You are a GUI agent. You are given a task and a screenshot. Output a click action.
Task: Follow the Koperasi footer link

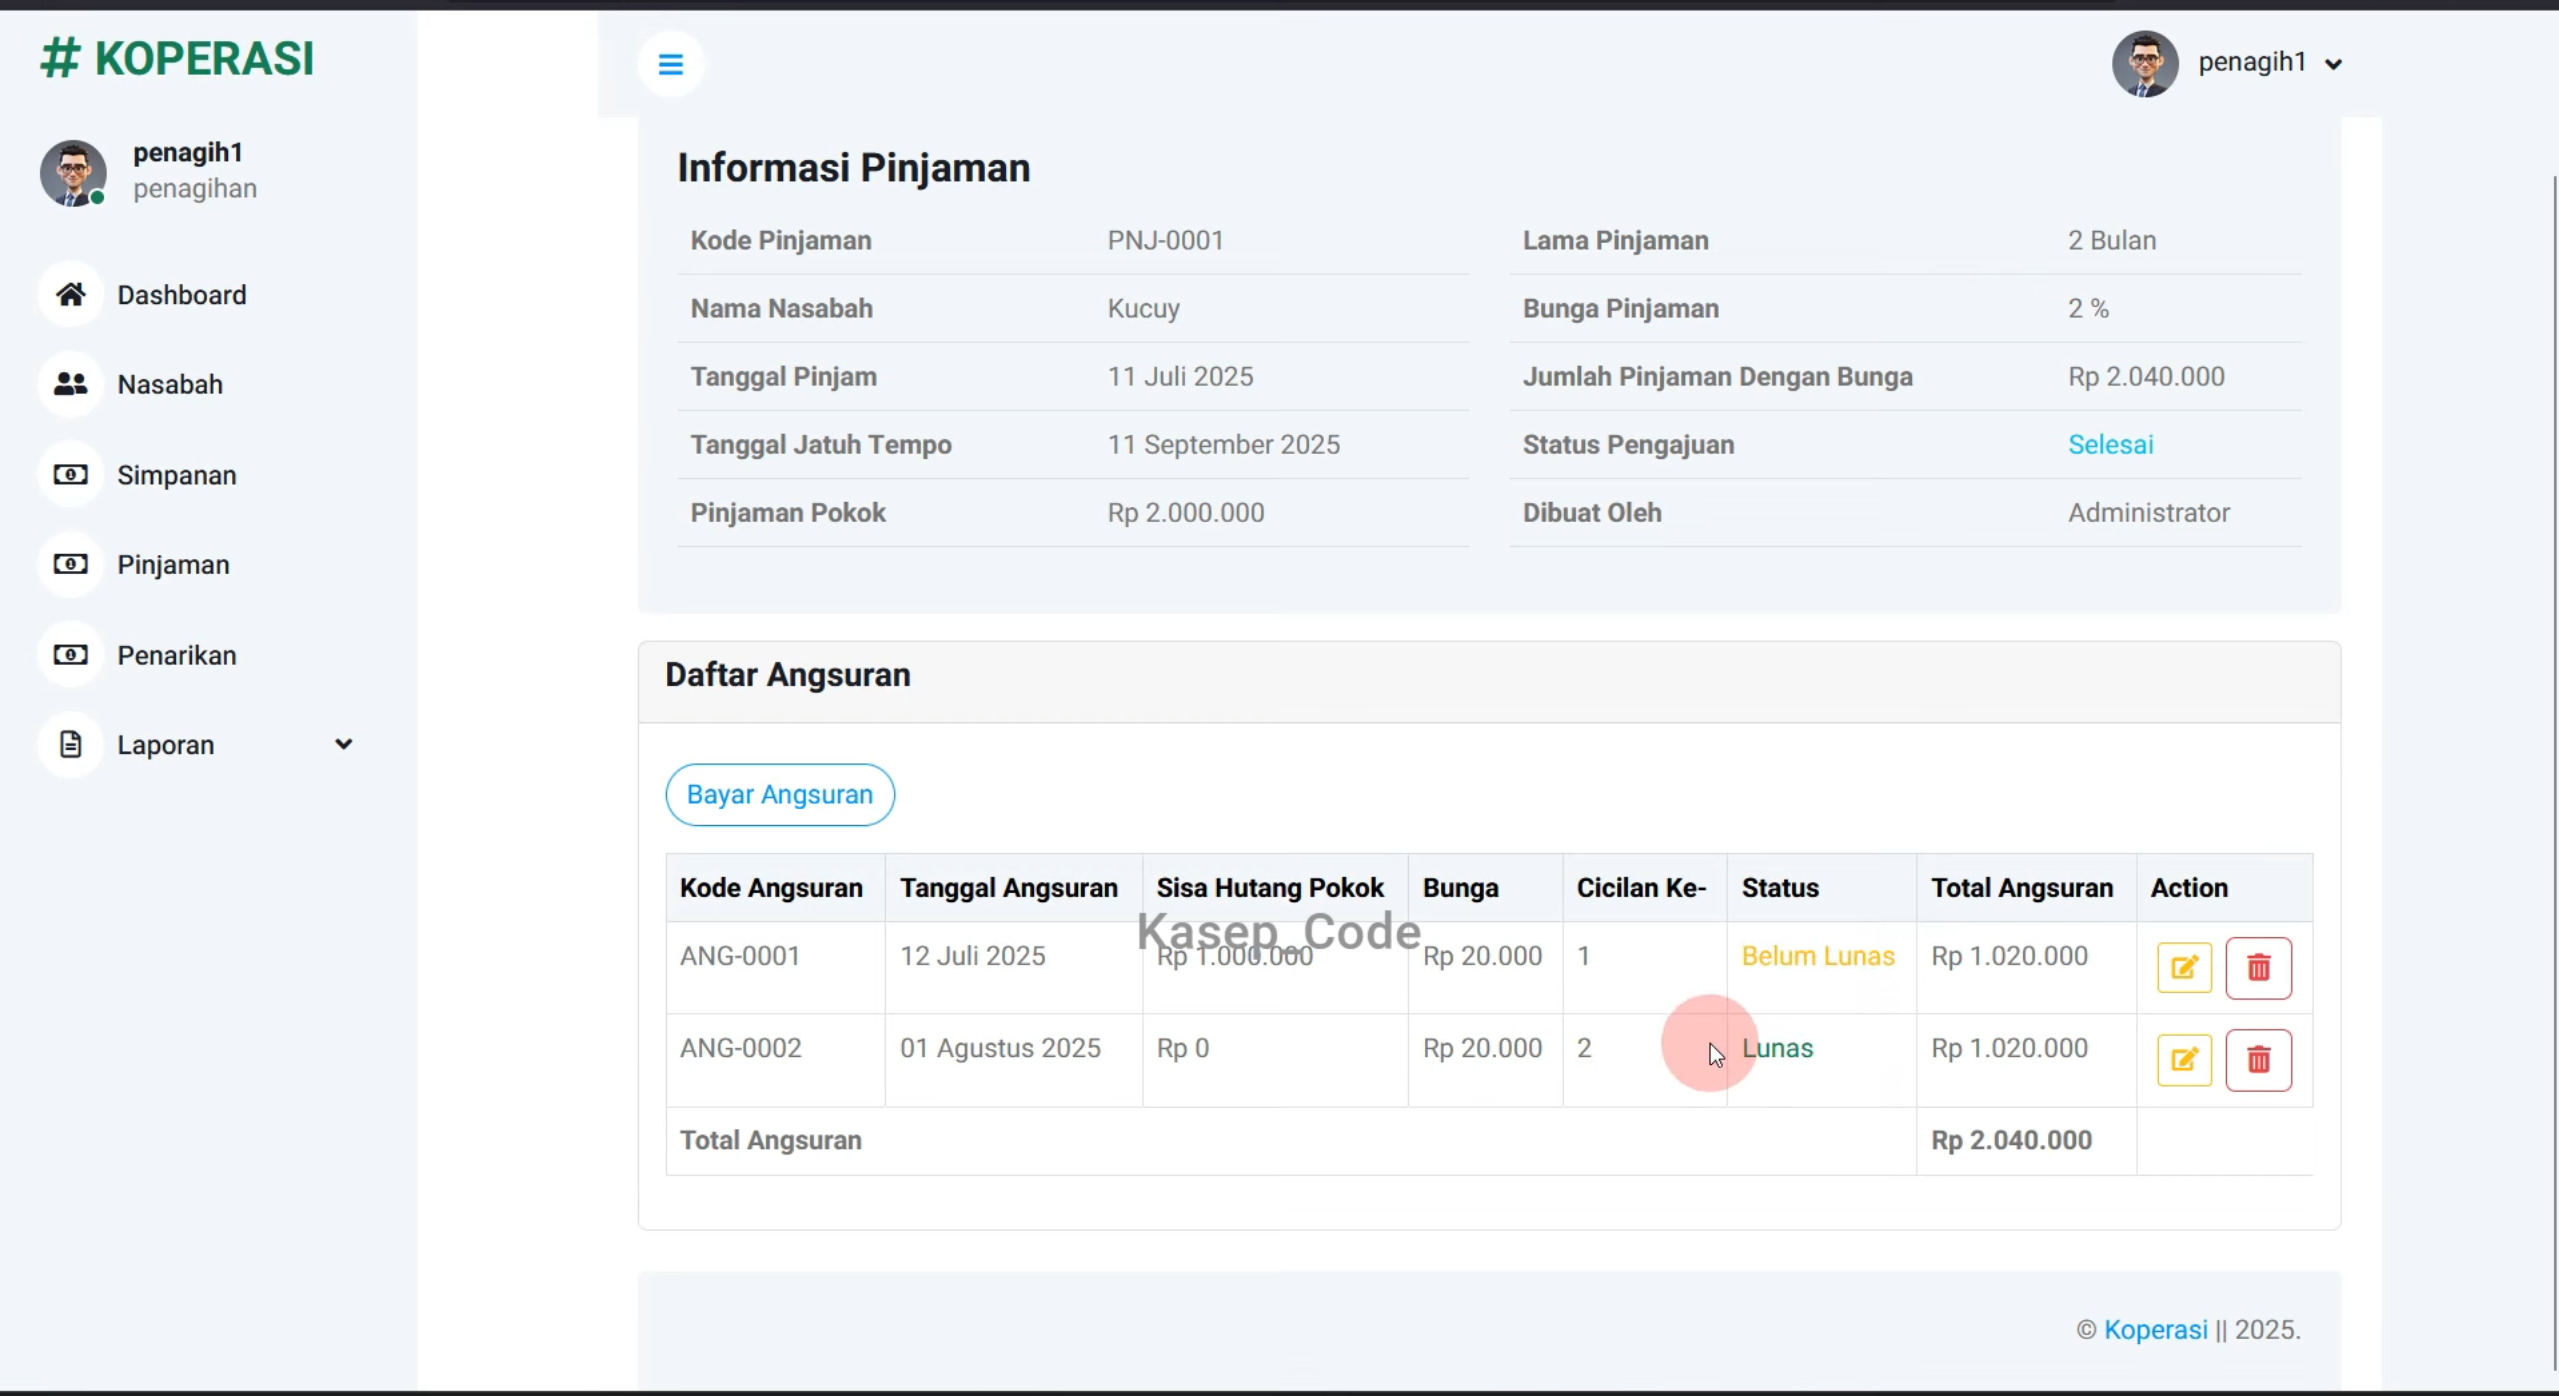point(2155,1329)
